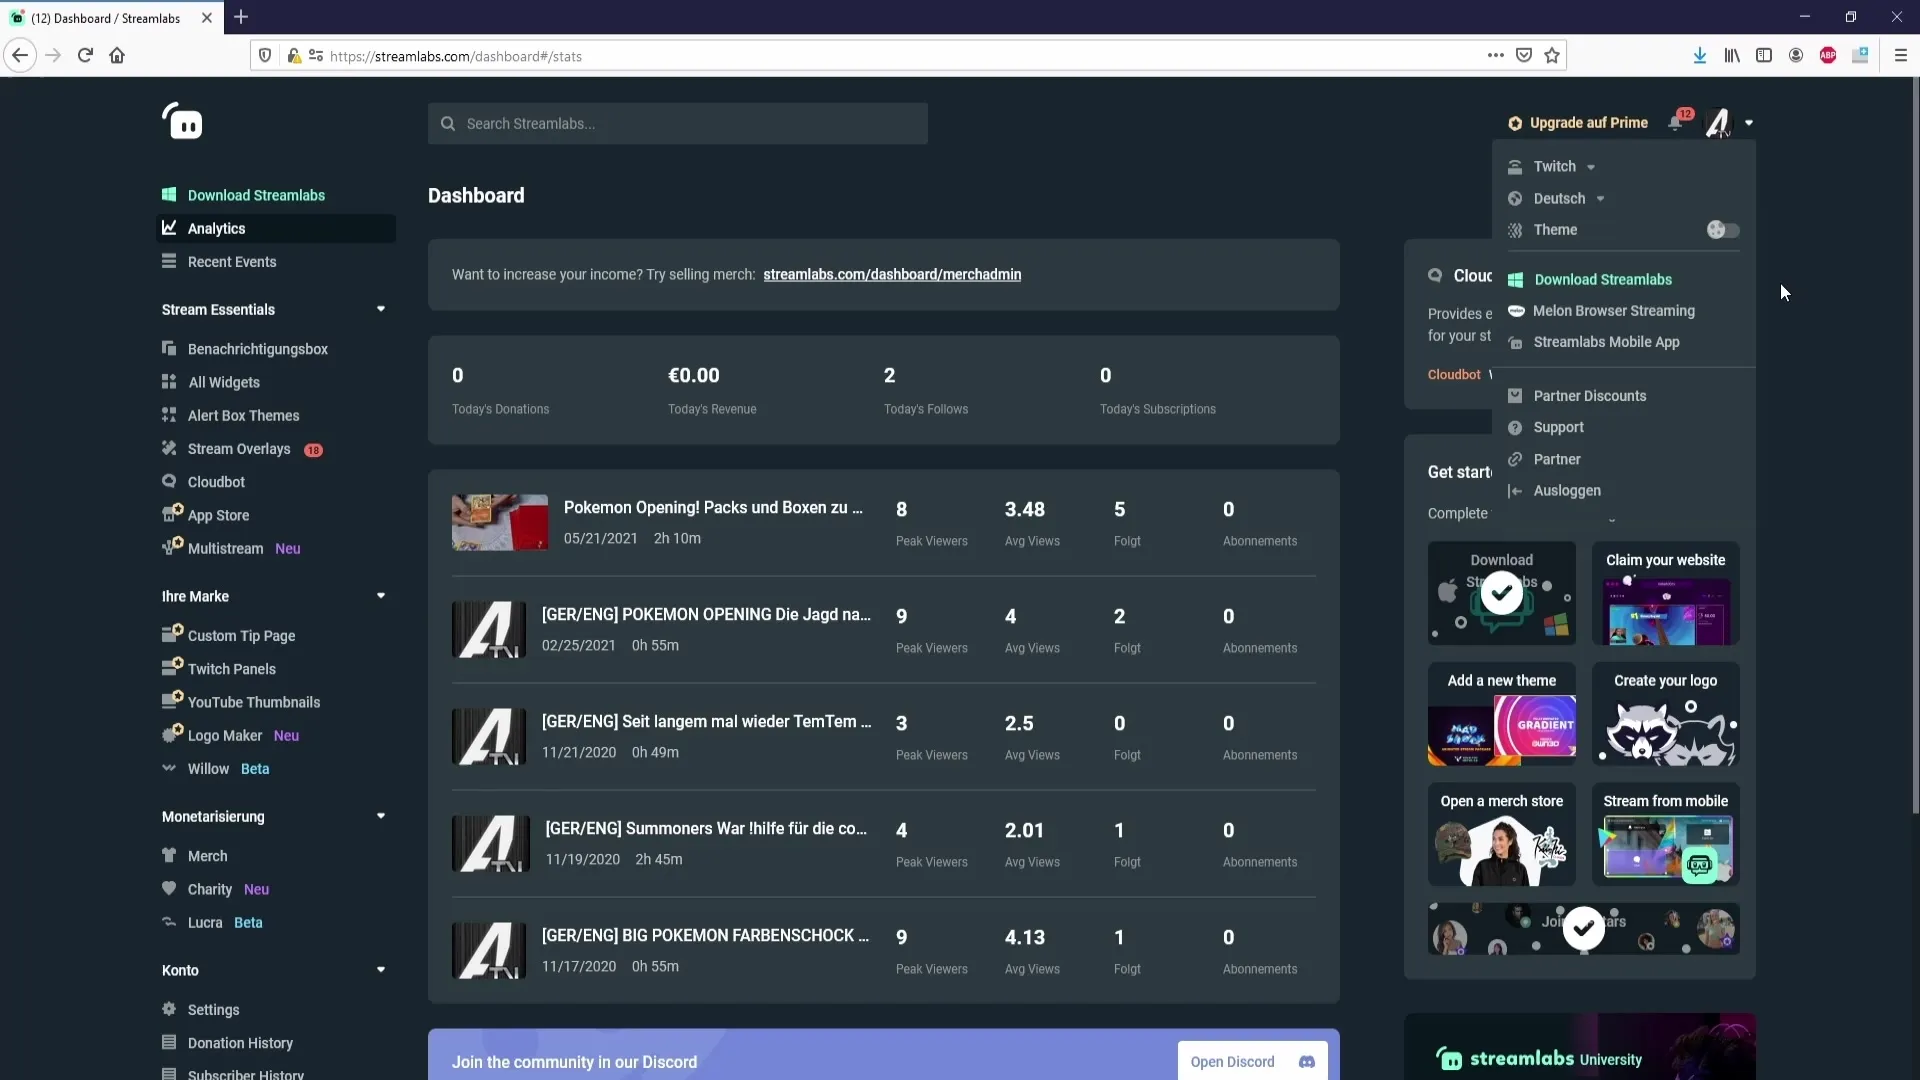The image size is (1920, 1080).
Task: Click the browser home icon
Action: click(x=117, y=56)
